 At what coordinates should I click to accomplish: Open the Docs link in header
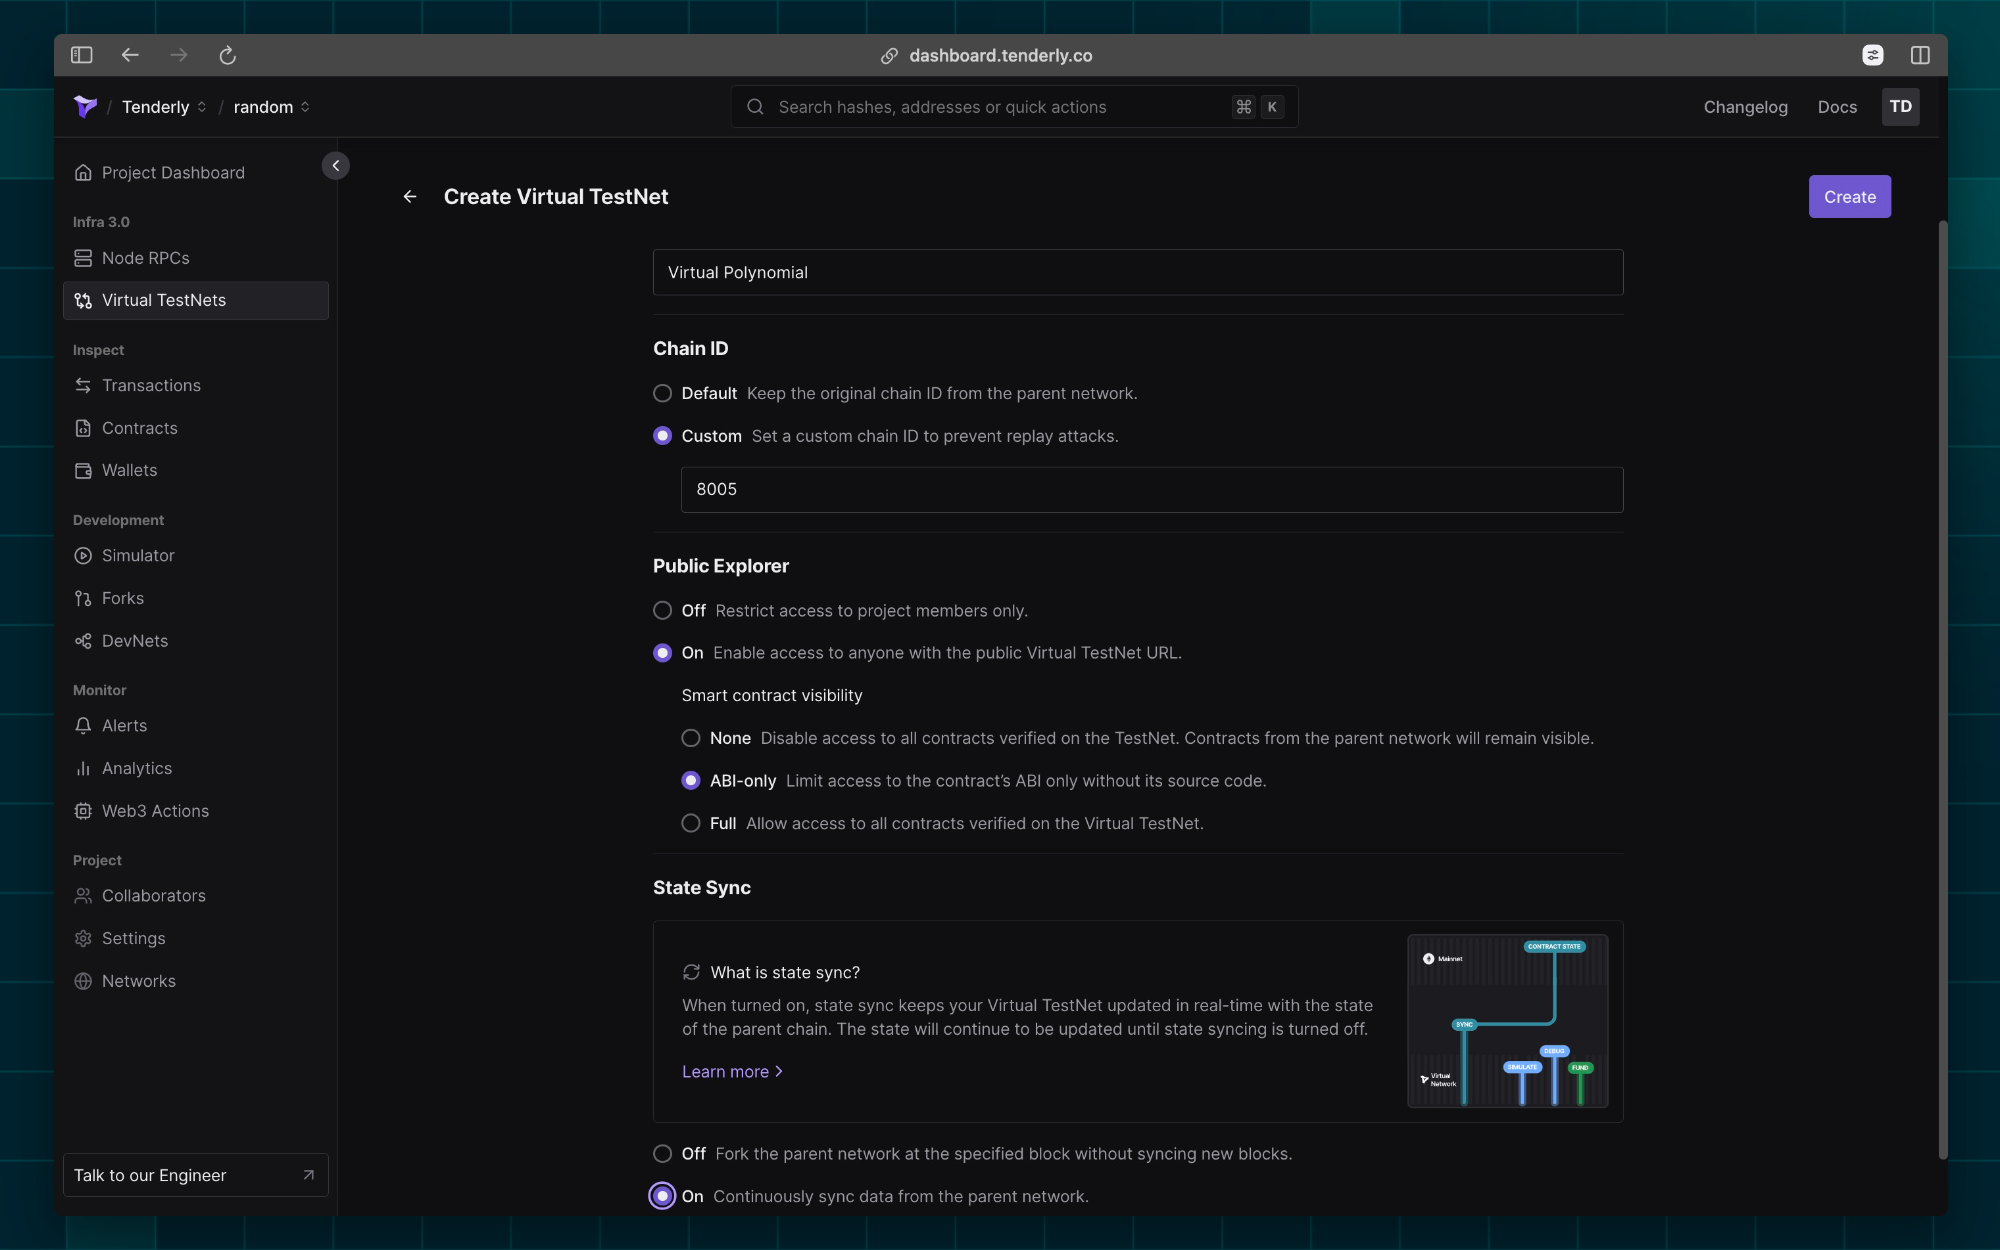coord(1837,107)
